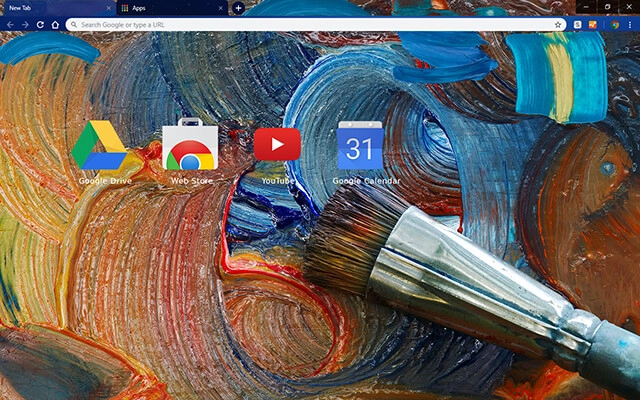Minimize the Chrome window
The width and height of the screenshot is (640, 400).
point(586,7)
